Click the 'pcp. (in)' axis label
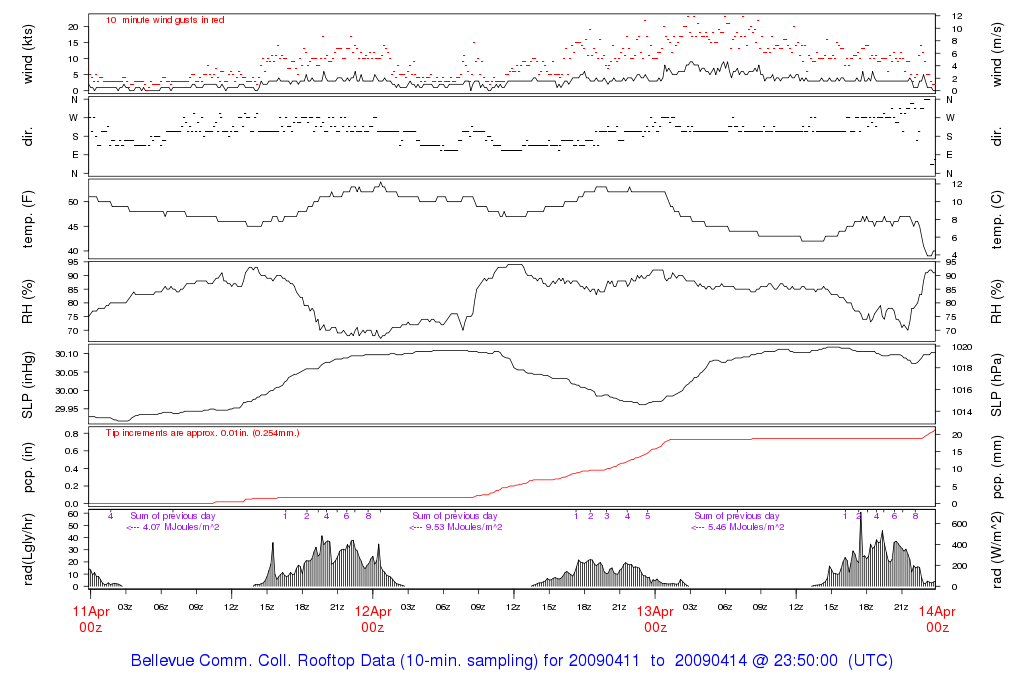Viewport: 1024px width, 700px height. (27, 468)
